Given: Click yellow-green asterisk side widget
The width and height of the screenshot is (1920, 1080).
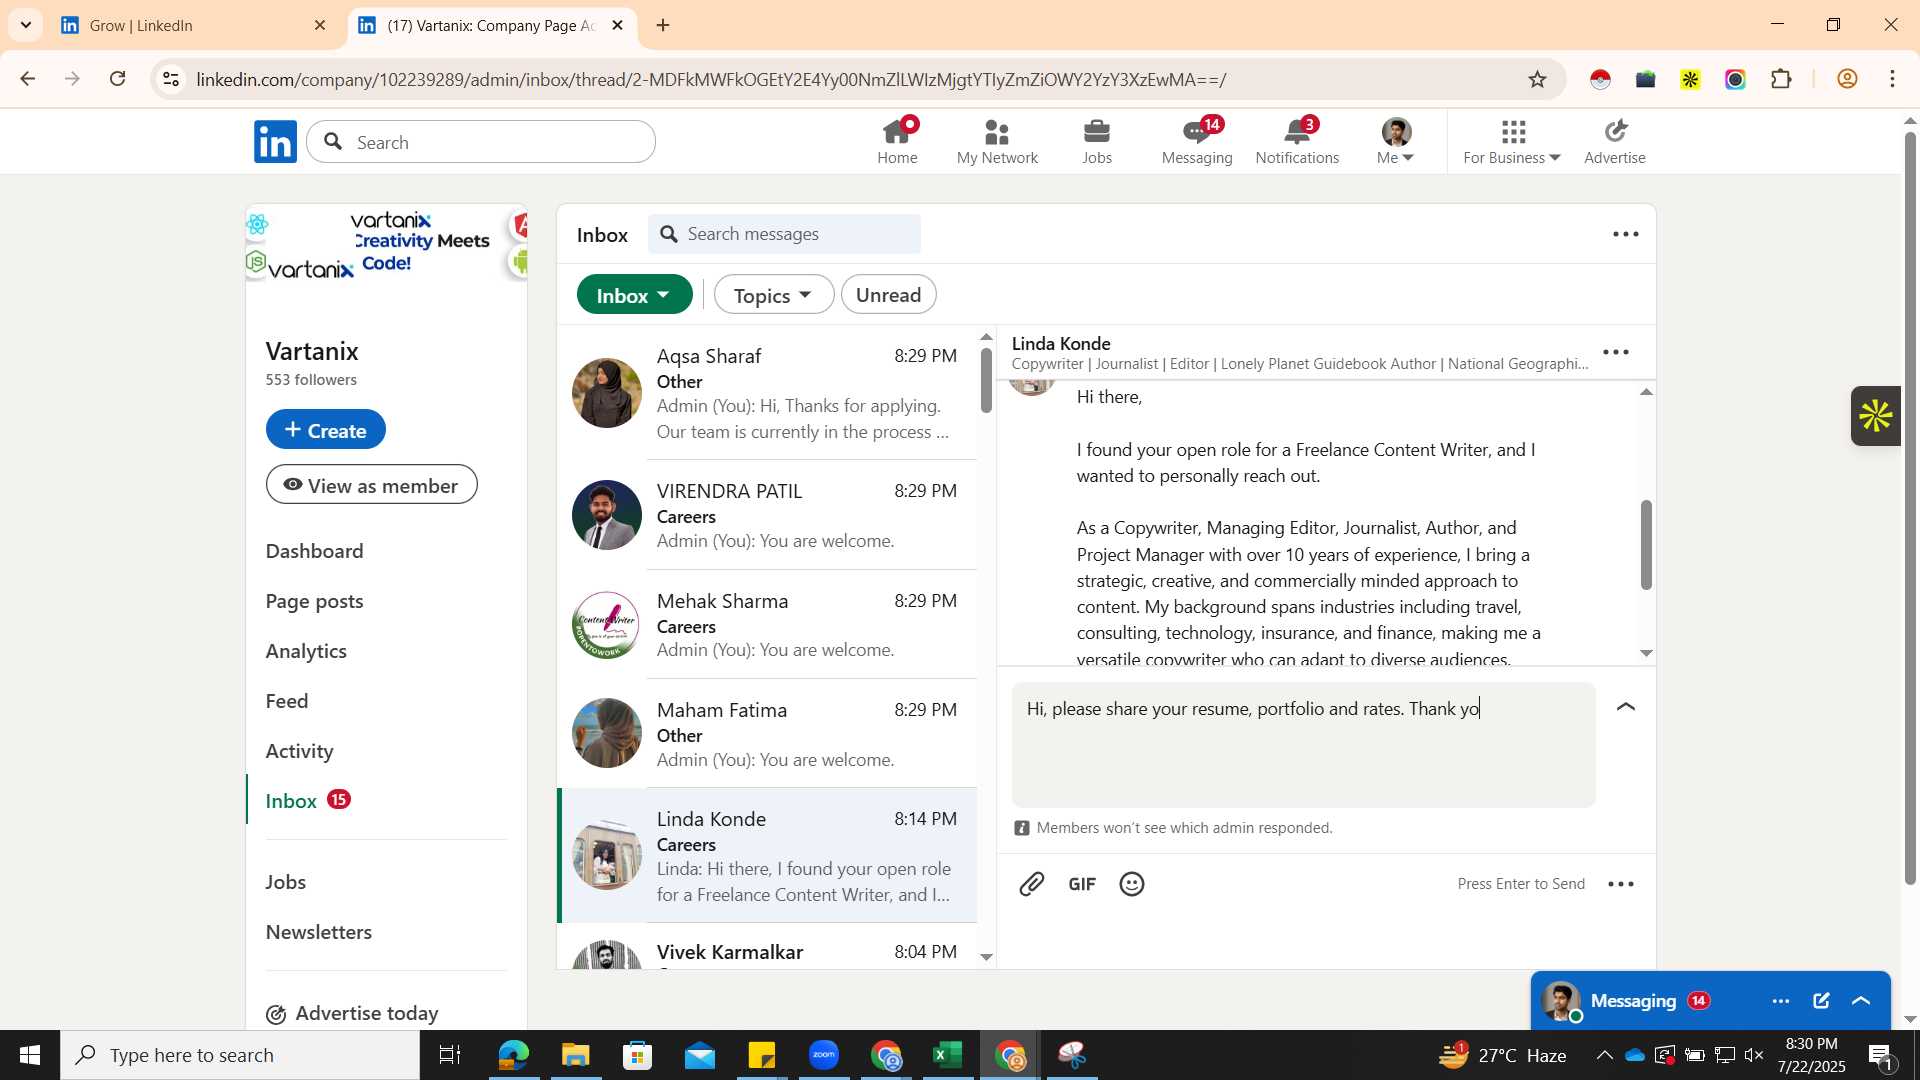Looking at the screenshot, I should tap(1876, 415).
